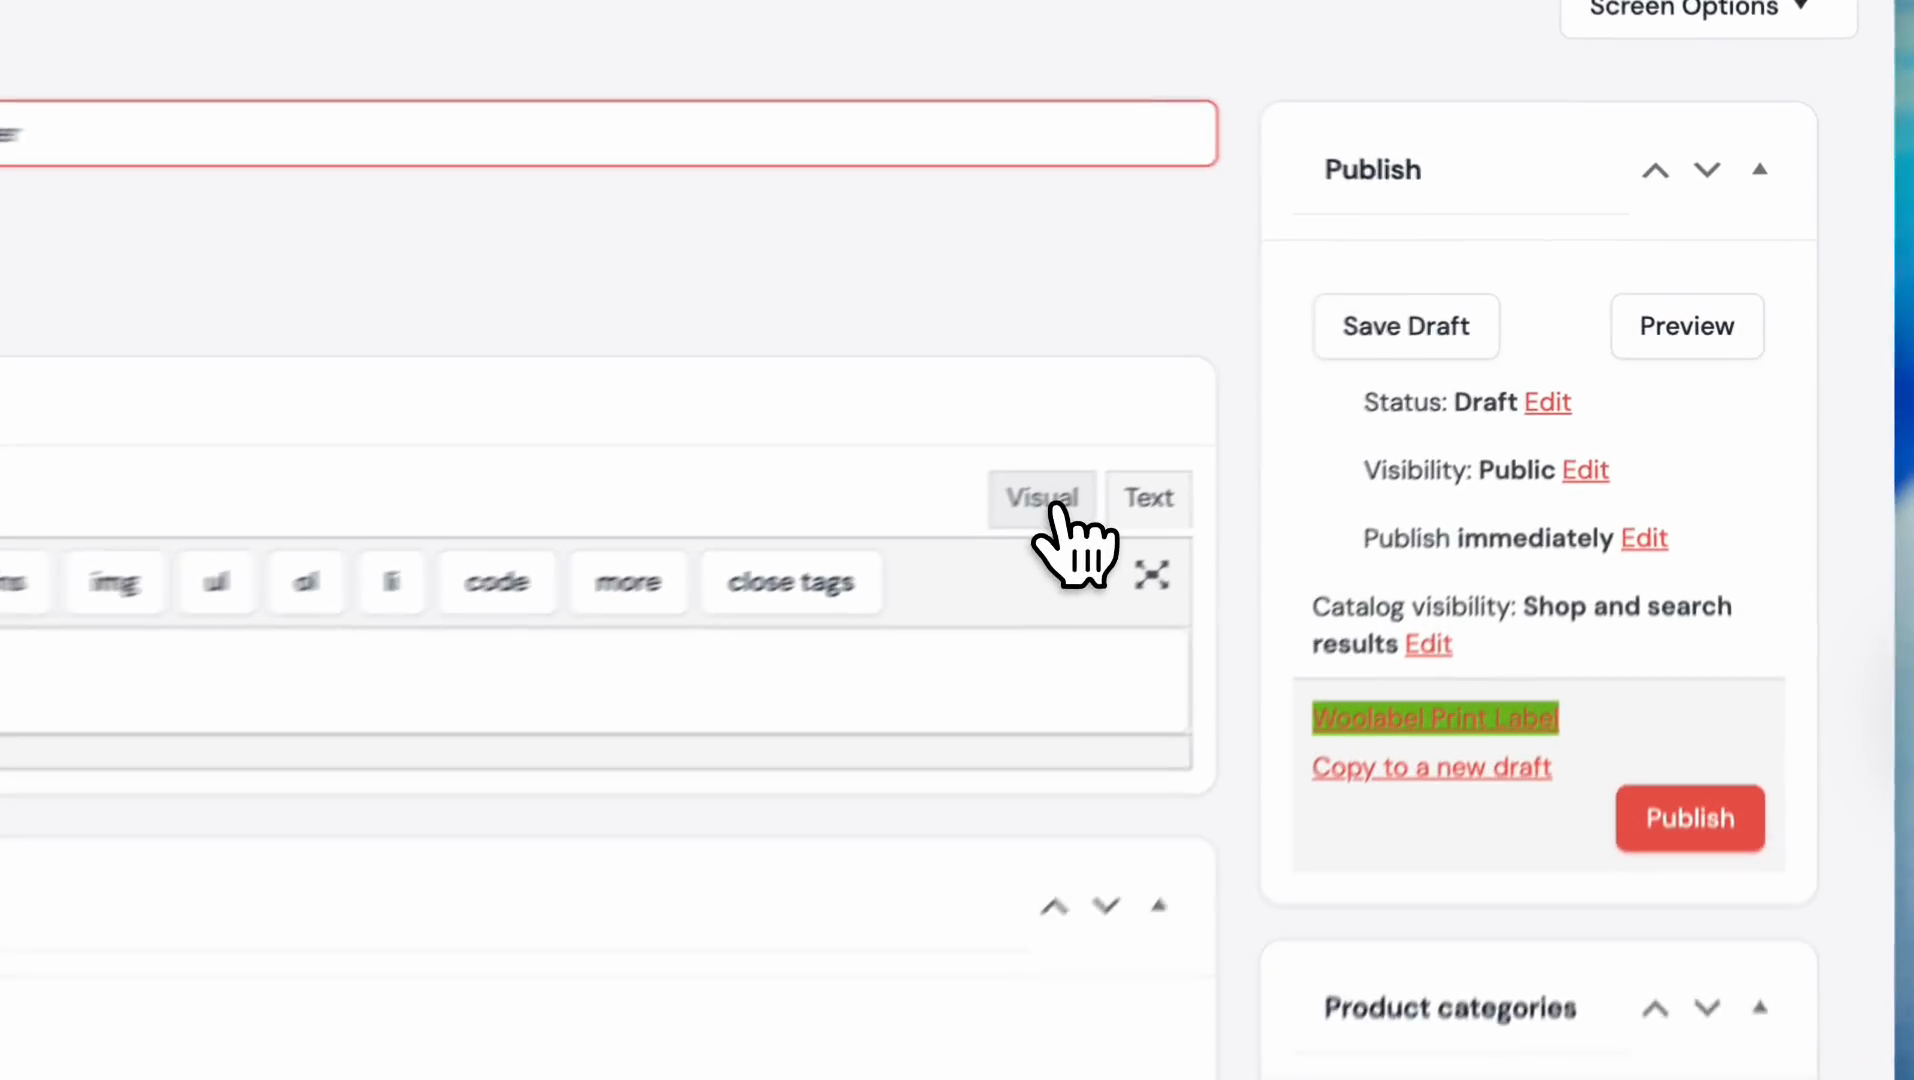
Task: Edit the Draft status
Action: [x=1547, y=402]
